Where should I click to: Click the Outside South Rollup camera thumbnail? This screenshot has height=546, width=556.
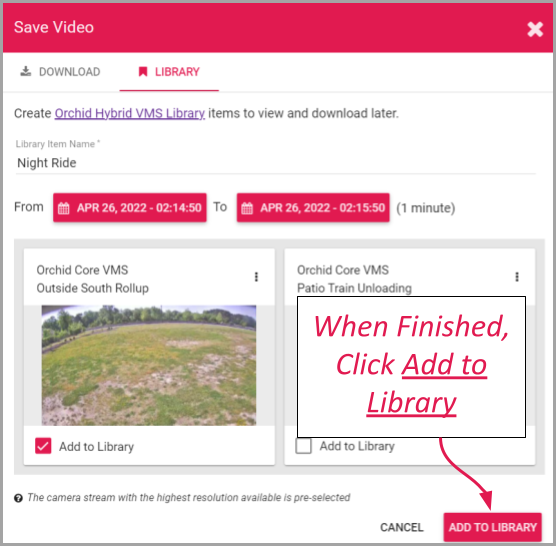point(149,366)
